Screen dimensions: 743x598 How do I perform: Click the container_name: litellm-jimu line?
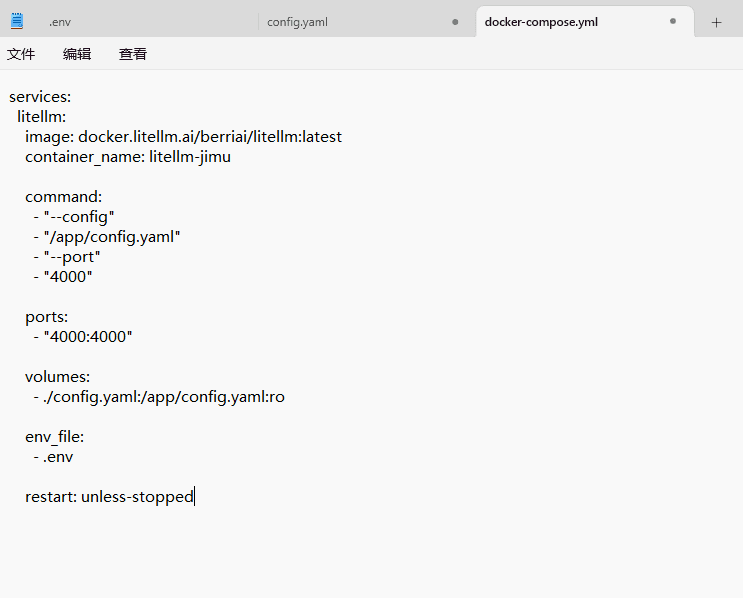pyautogui.click(x=128, y=157)
